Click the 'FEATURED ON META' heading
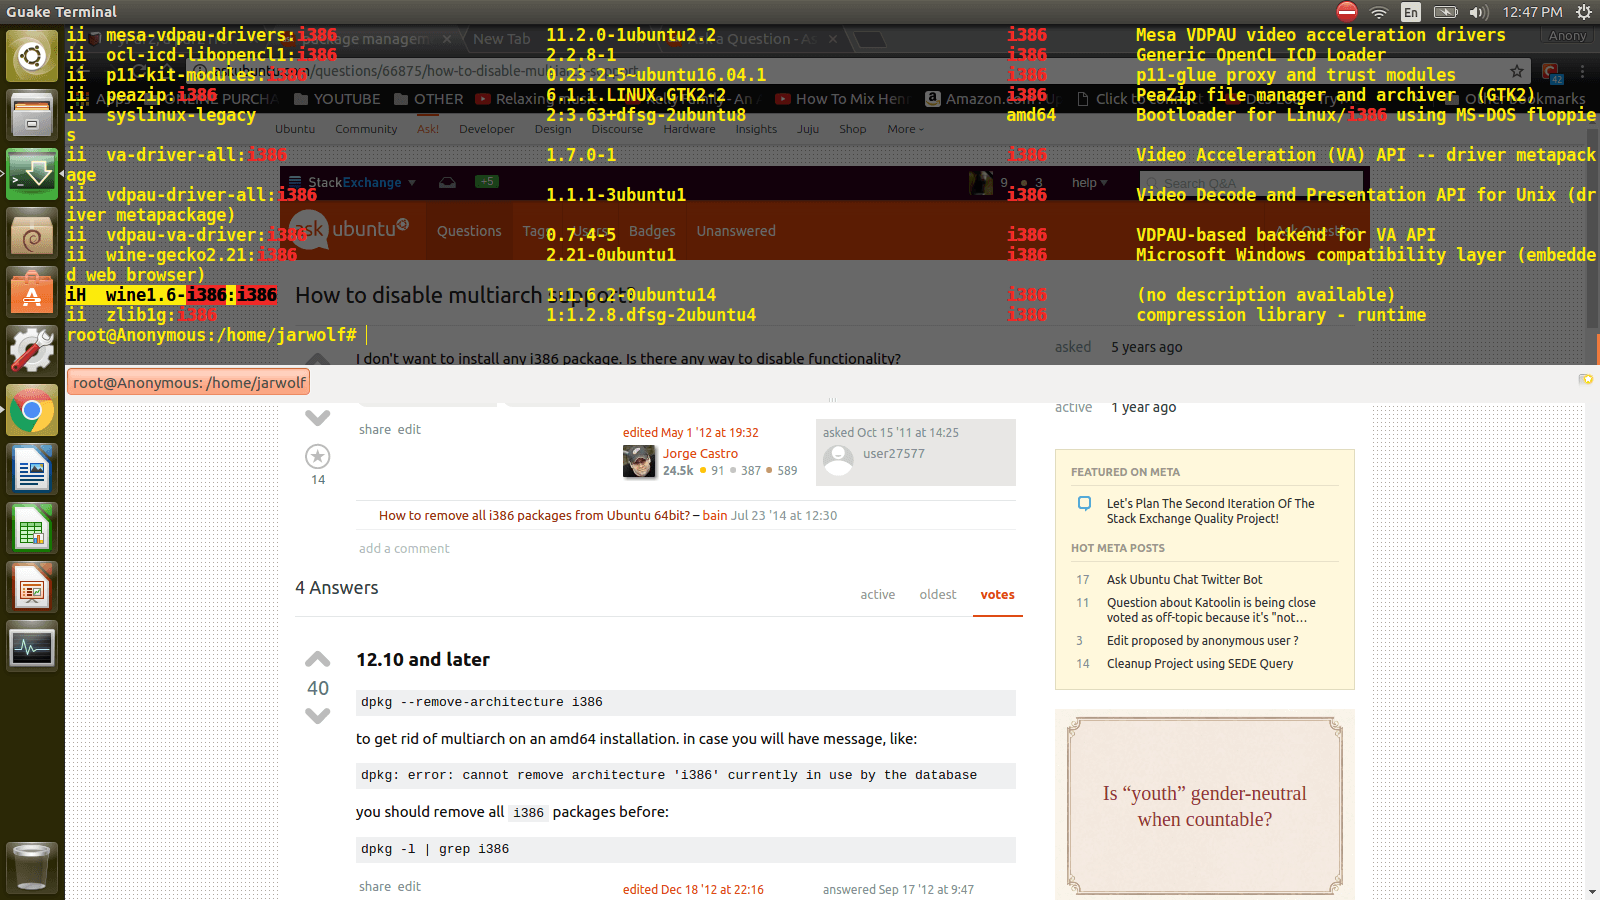Viewport: 1600px width, 900px height. [x=1125, y=472]
